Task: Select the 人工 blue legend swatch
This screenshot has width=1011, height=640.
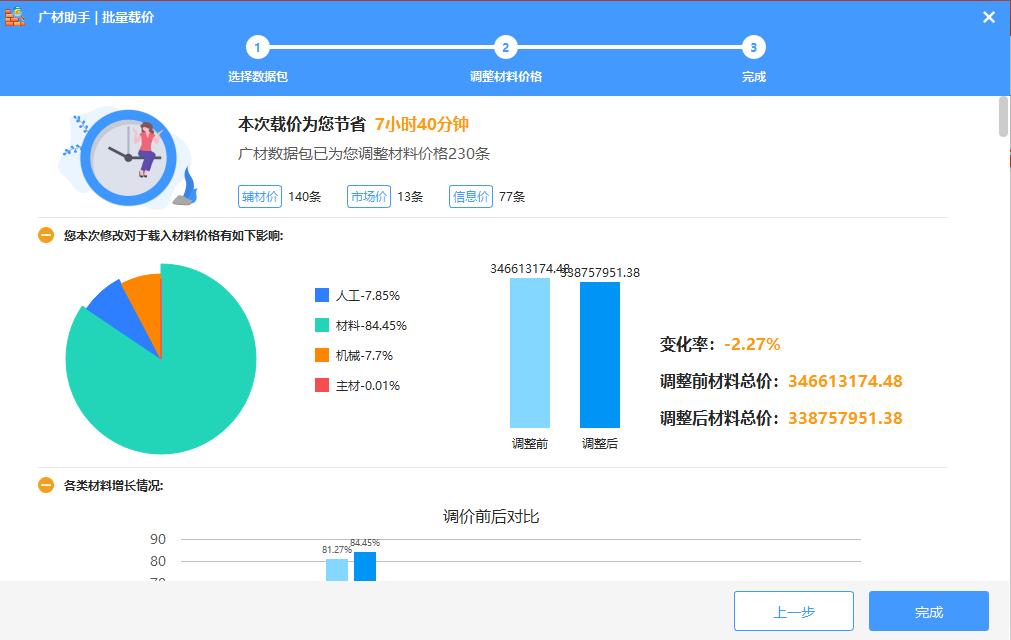Action: coord(320,295)
